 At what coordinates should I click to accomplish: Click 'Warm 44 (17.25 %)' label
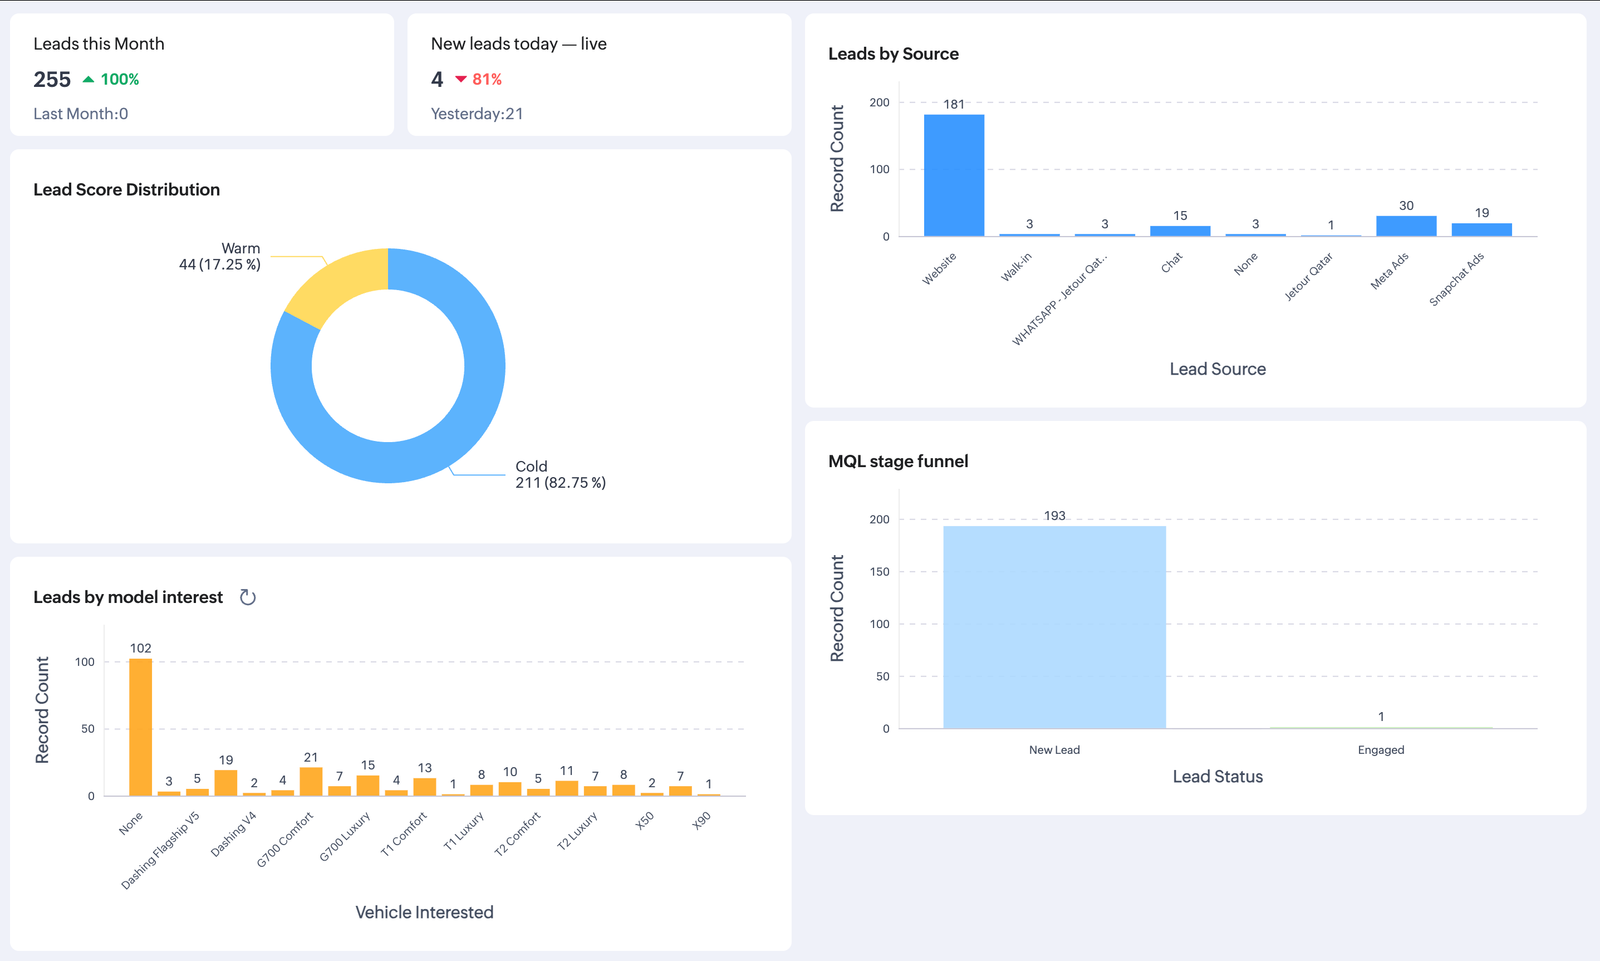point(220,256)
